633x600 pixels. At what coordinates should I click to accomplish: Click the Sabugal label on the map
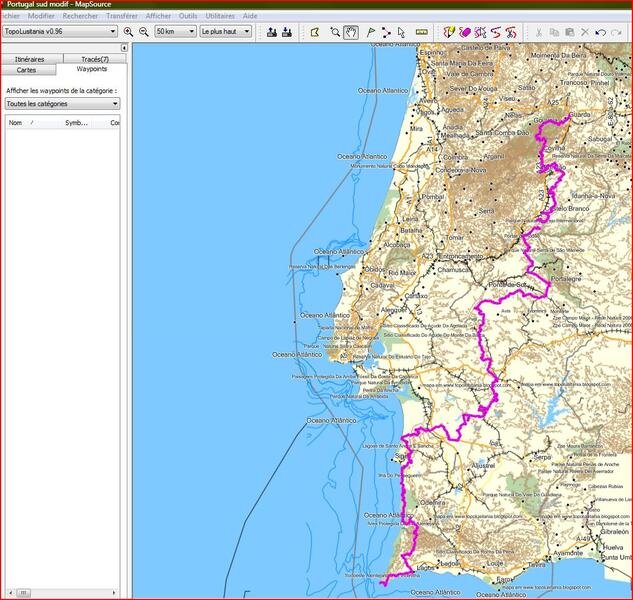coord(600,138)
